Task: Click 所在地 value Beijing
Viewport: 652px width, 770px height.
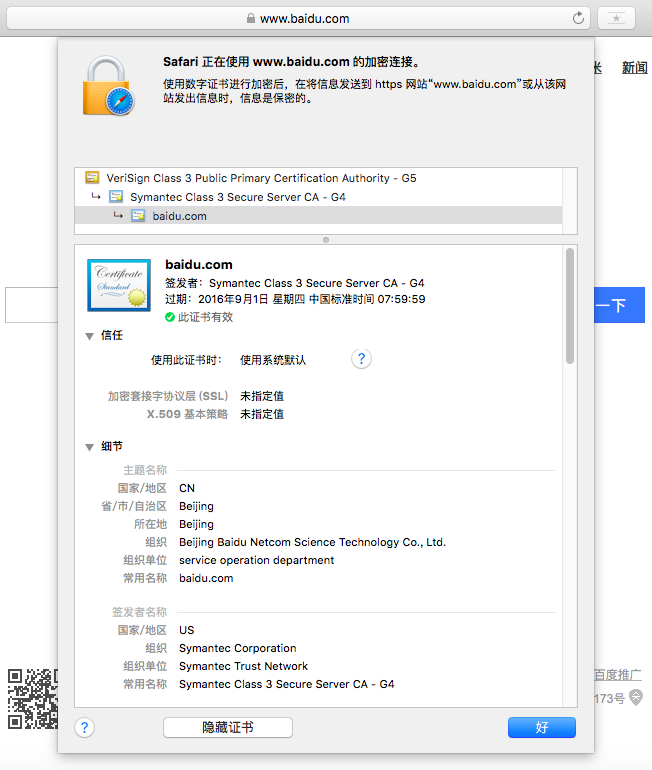Action: (196, 524)
